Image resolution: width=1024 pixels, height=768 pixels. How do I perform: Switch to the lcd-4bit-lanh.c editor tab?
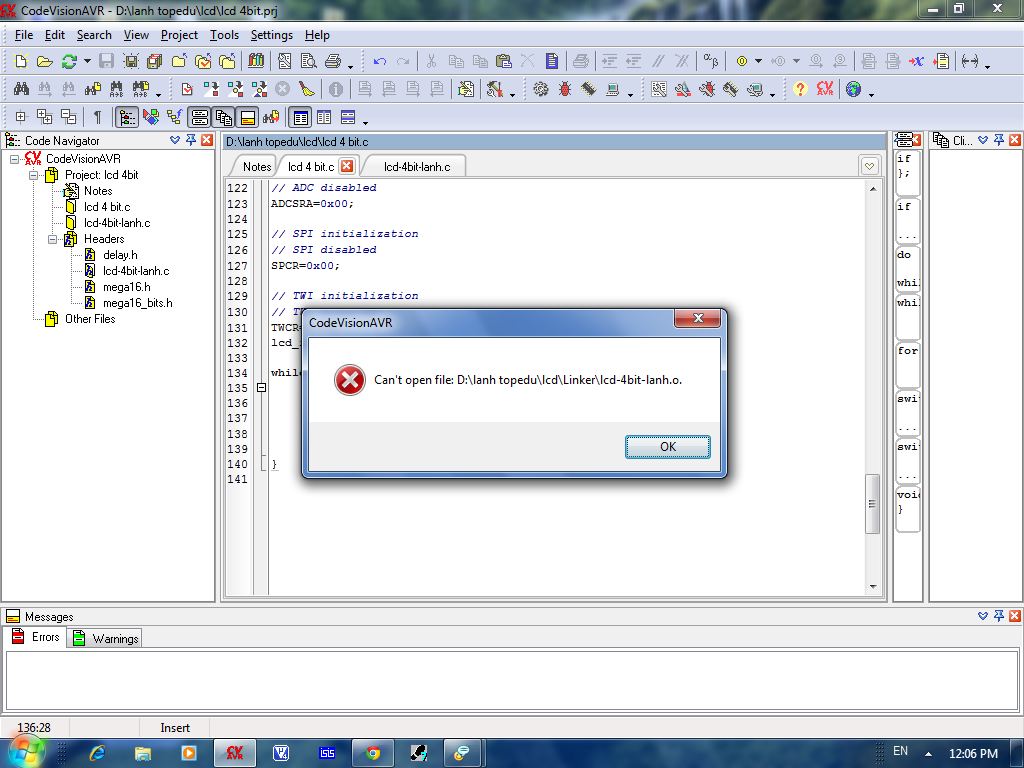pos(417,167)
